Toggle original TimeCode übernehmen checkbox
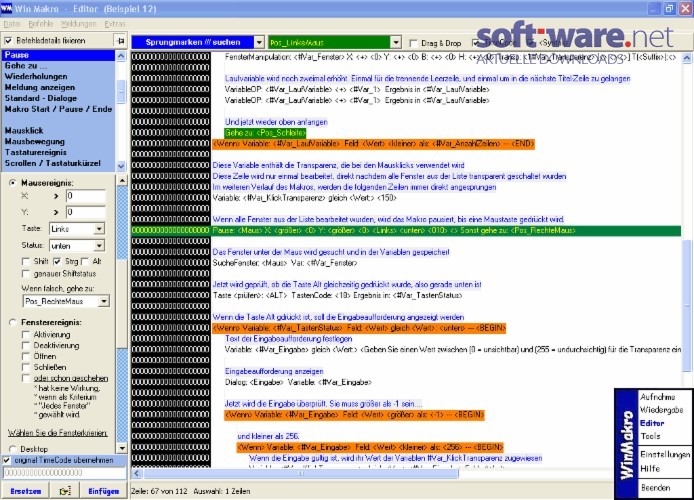The image size is (694, 500). coord(7,460)
